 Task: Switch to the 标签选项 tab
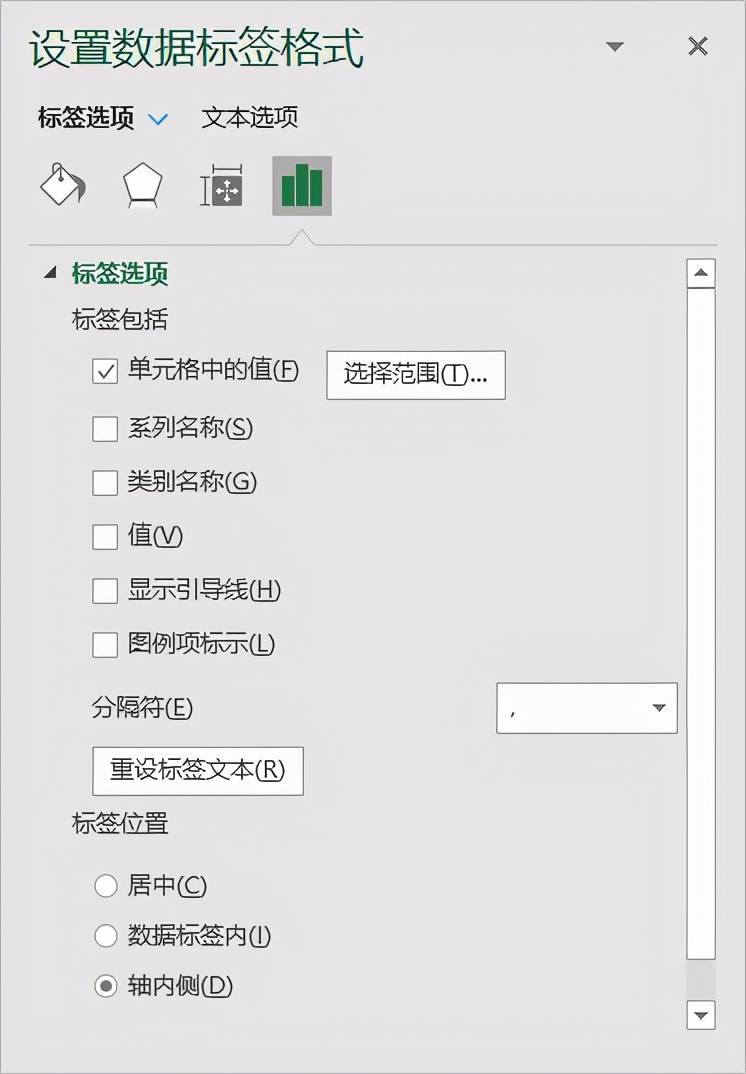click(x=86, y=118)
